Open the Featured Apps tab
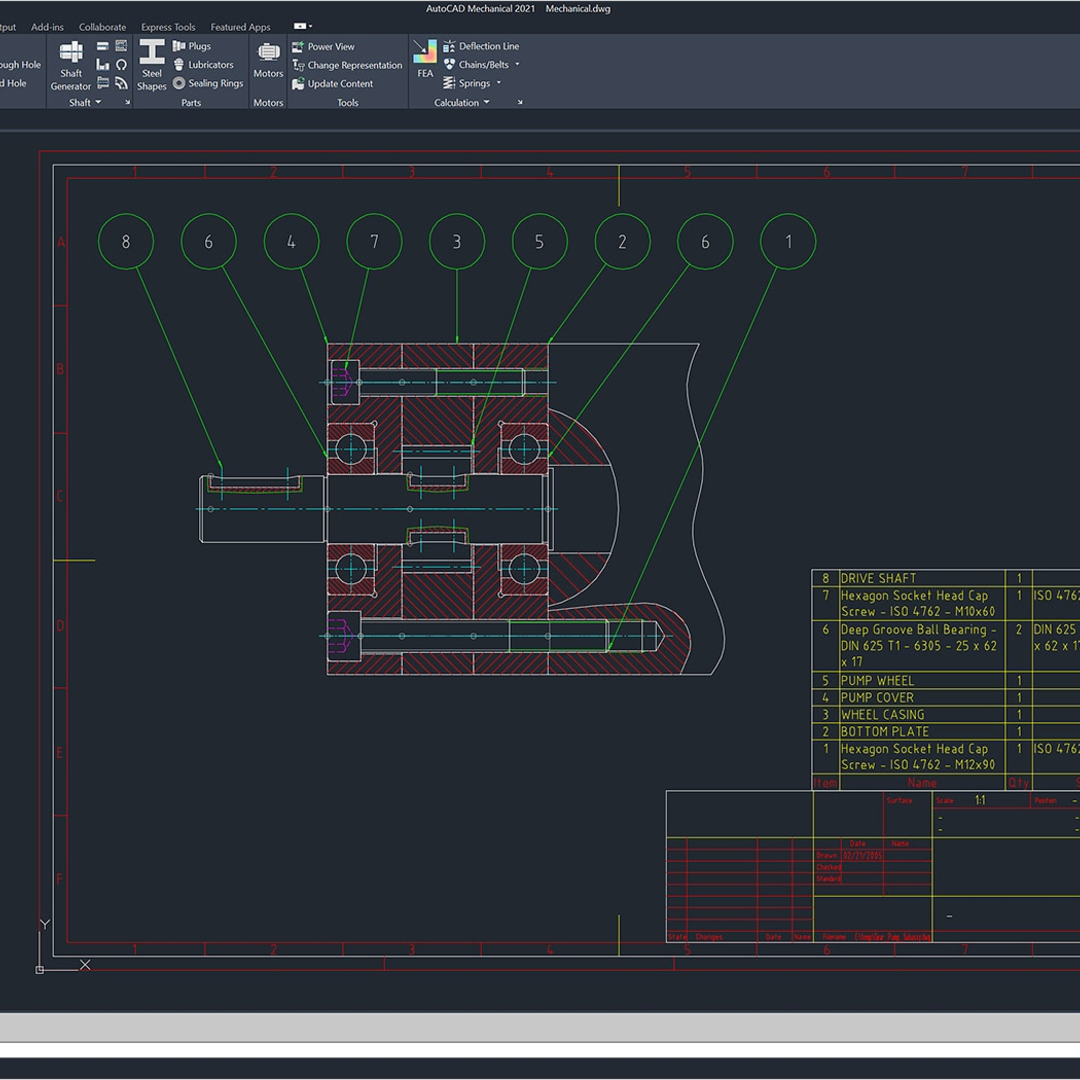 pyautogui.click(x=240, y=27)
